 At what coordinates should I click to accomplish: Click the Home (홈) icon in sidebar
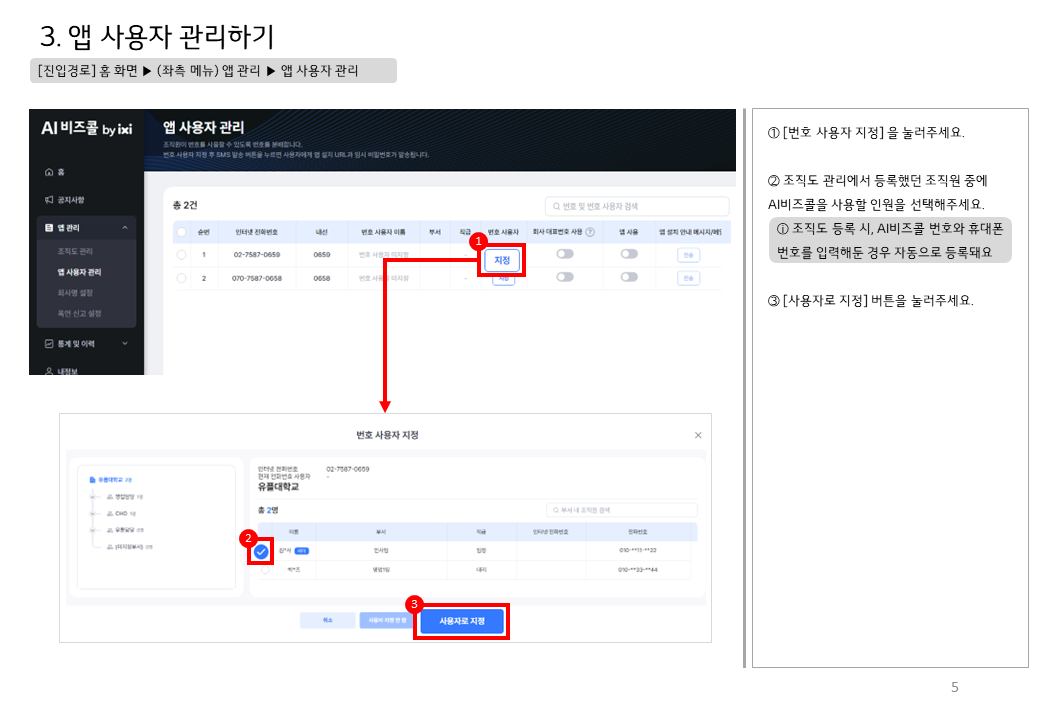(49, 173)
